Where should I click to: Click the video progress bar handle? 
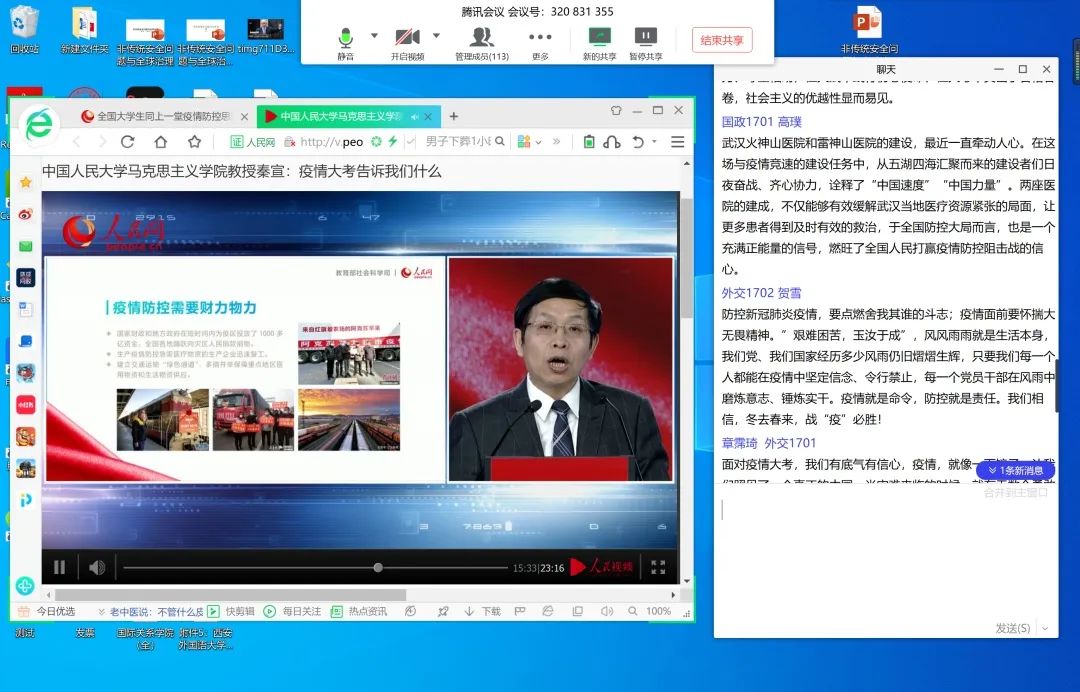[378, 568]
